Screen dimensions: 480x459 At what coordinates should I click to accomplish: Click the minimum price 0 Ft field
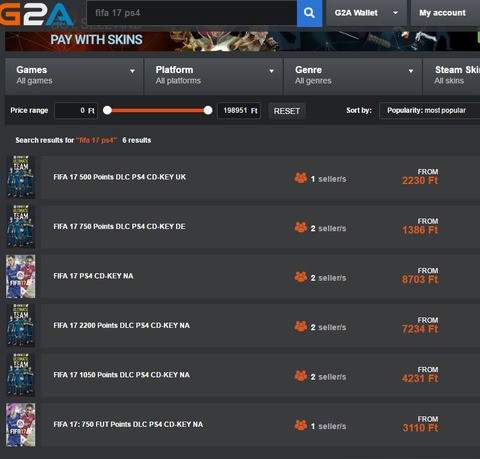pos(76,111)
